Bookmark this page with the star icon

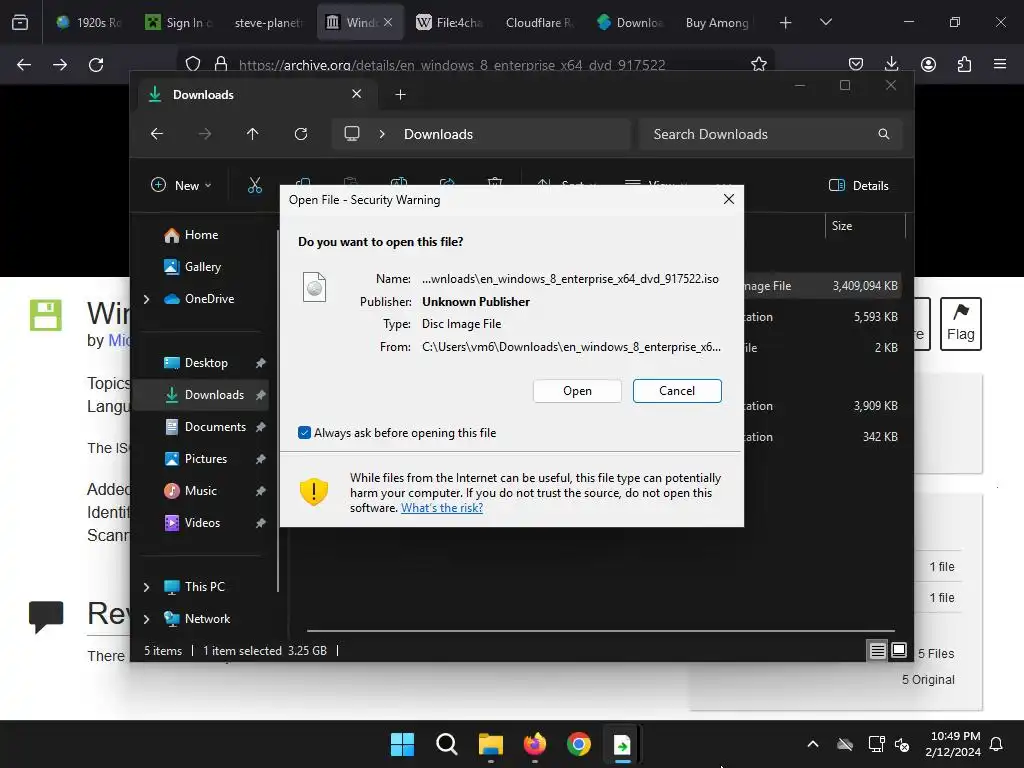pyautogui.click(x=758, y=64)
